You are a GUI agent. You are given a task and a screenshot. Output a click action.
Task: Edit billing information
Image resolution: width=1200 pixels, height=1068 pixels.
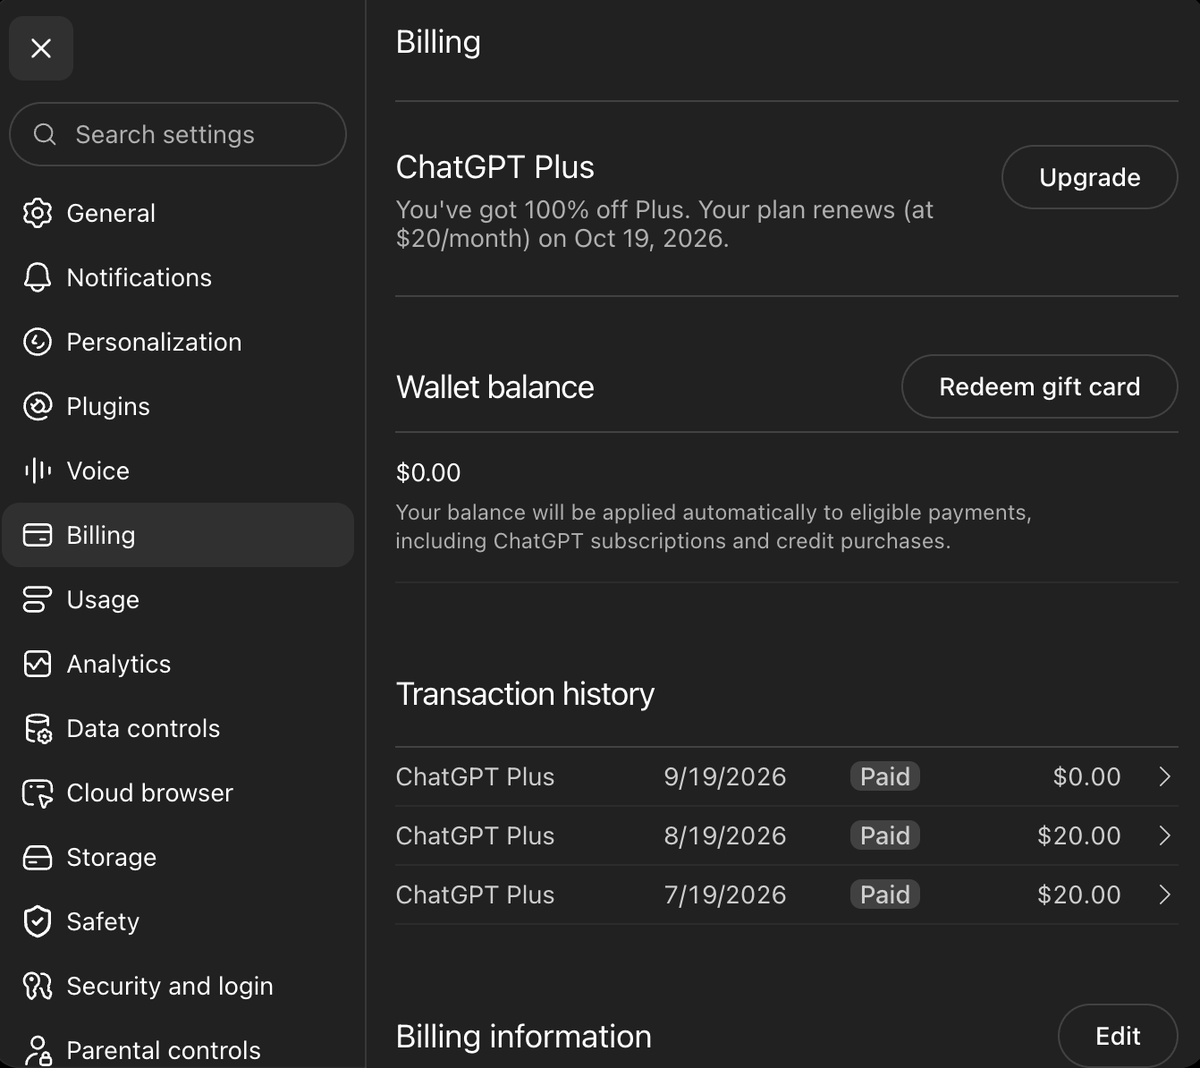click(1117, 1036)
